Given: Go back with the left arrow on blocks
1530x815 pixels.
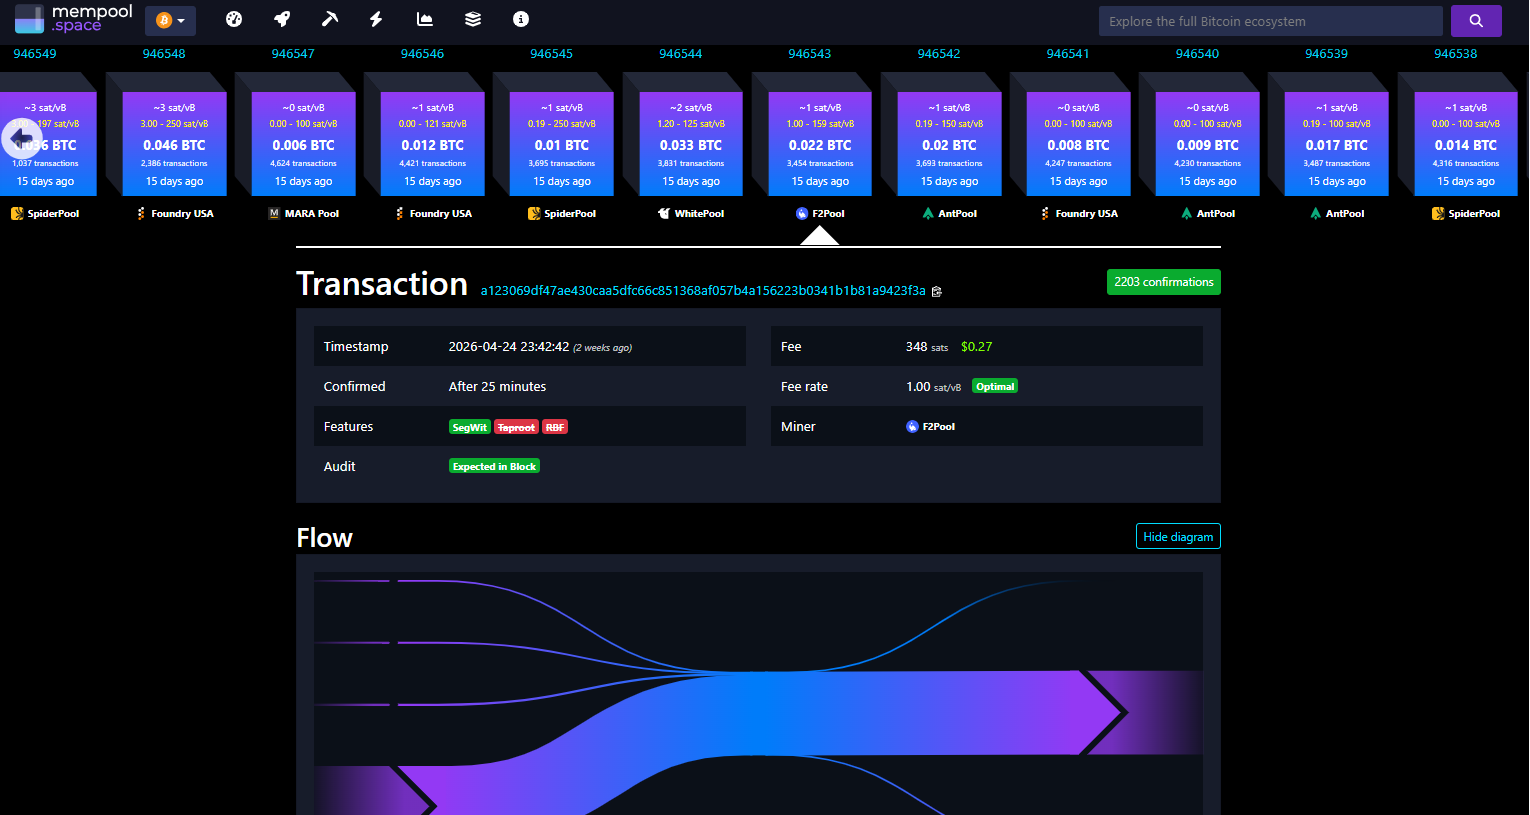Looking at the screenshot, I should 21,138.
